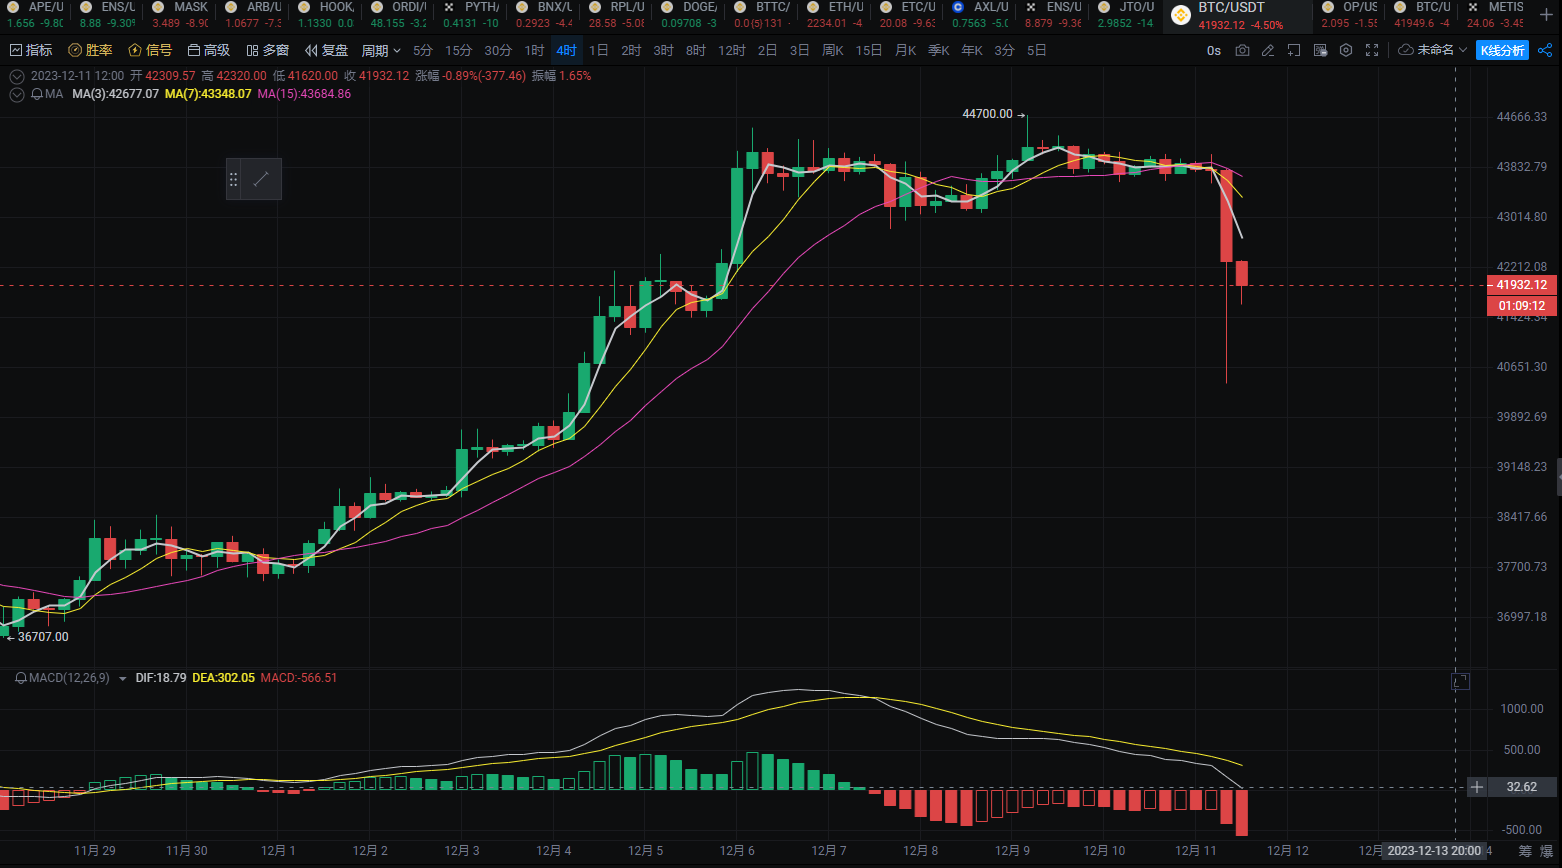1562x868 pixels.
Task: Open the 未命名 layout dropdown
Action: (x=1433, y=50)
